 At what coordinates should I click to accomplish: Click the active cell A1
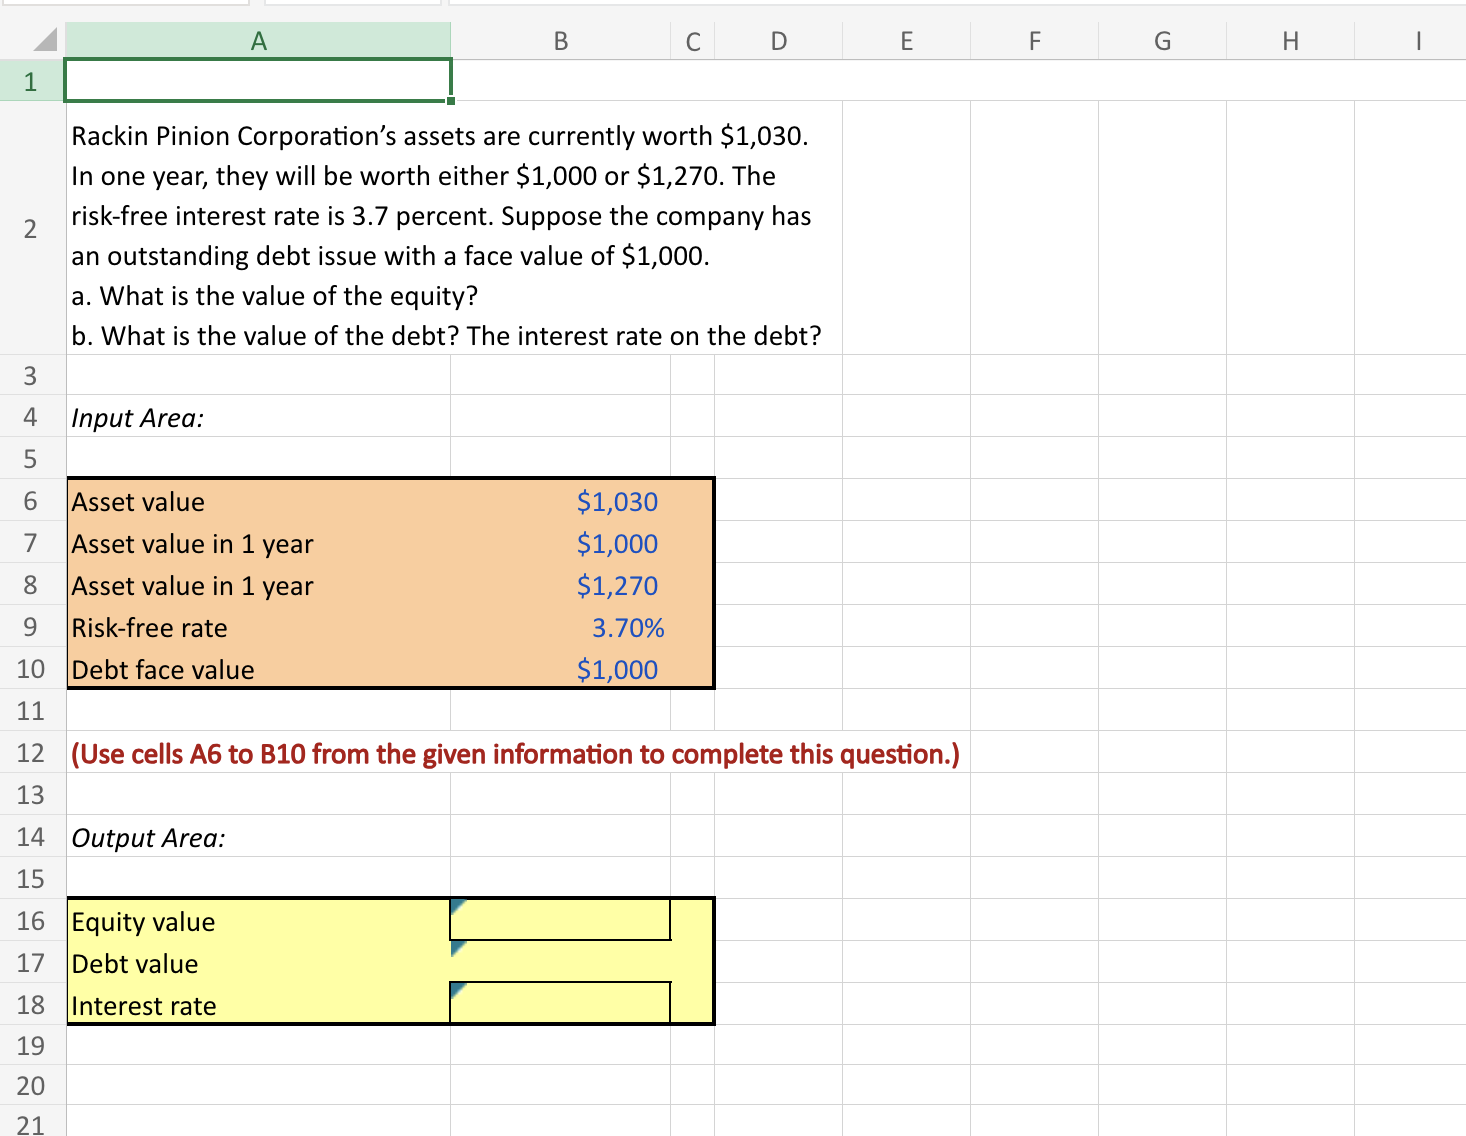pyautogui.click(x=258, y=80)
